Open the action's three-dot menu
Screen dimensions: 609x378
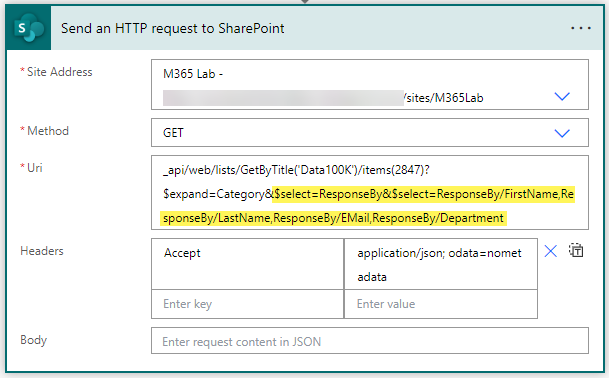tap(581, 28)
